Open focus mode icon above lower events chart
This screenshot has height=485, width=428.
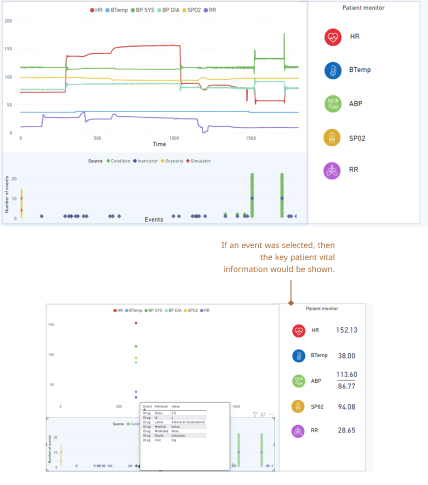(263, 414)
